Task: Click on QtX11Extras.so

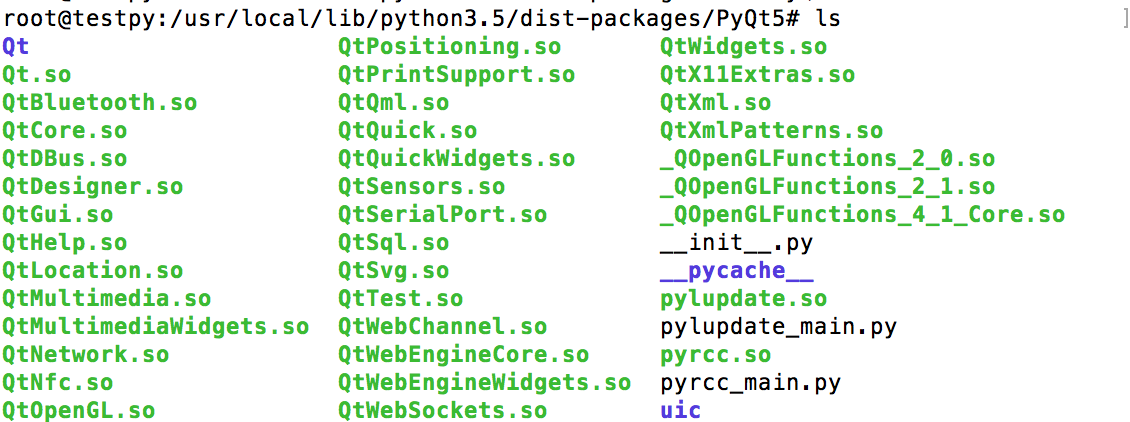Action: pyautogui.click(x=757, y=74)
